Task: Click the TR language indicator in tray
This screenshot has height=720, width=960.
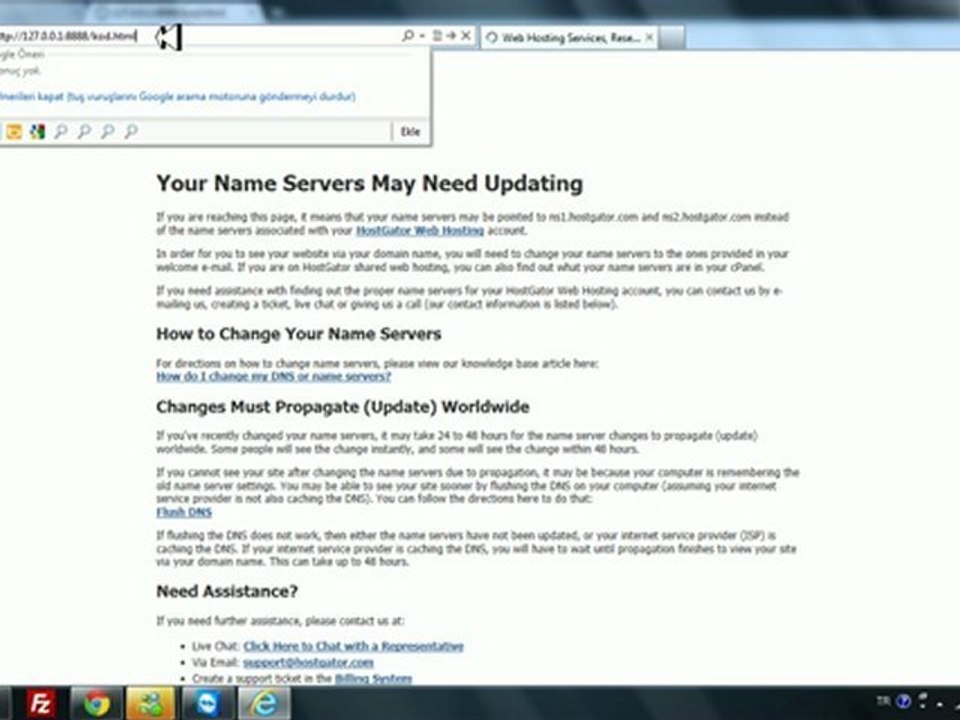Action: 883,701
